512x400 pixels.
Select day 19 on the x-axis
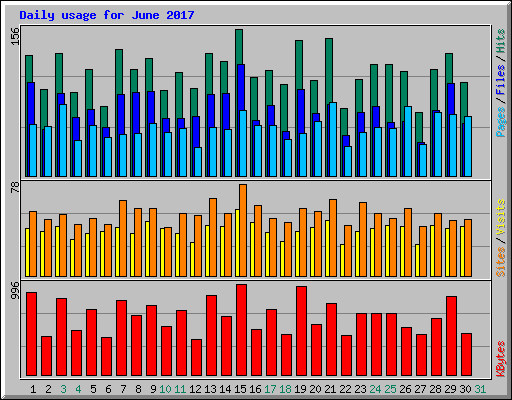coord(300,389)
